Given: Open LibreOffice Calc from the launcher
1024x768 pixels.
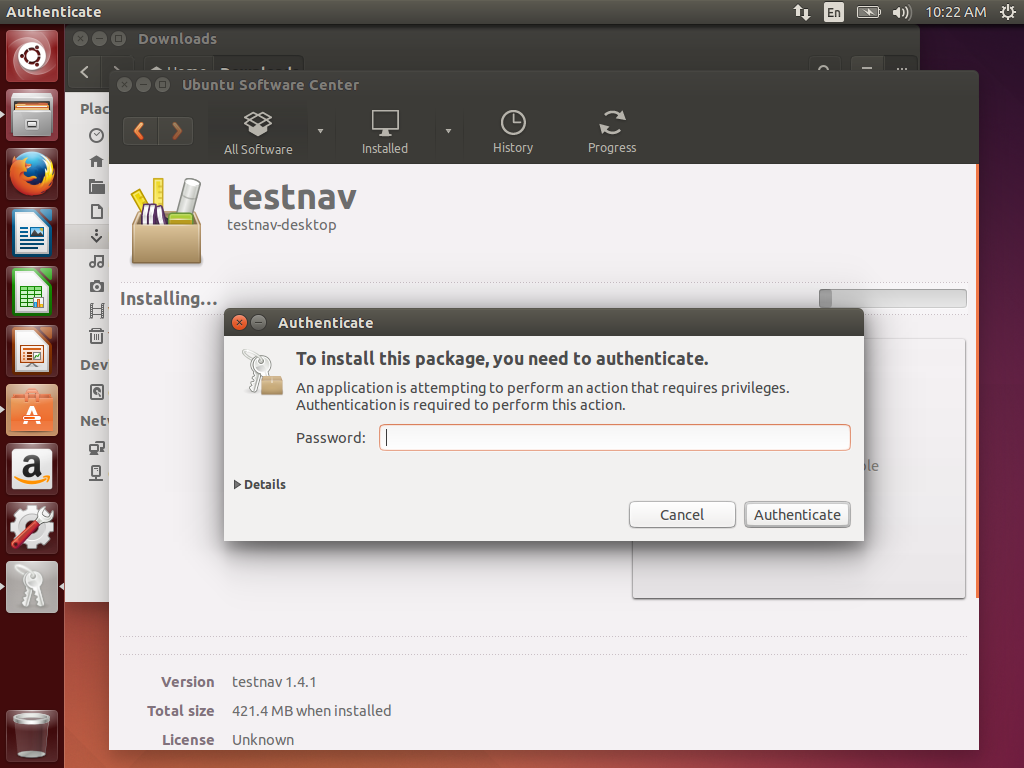Looking at the screenshot, I should (33, 293).
